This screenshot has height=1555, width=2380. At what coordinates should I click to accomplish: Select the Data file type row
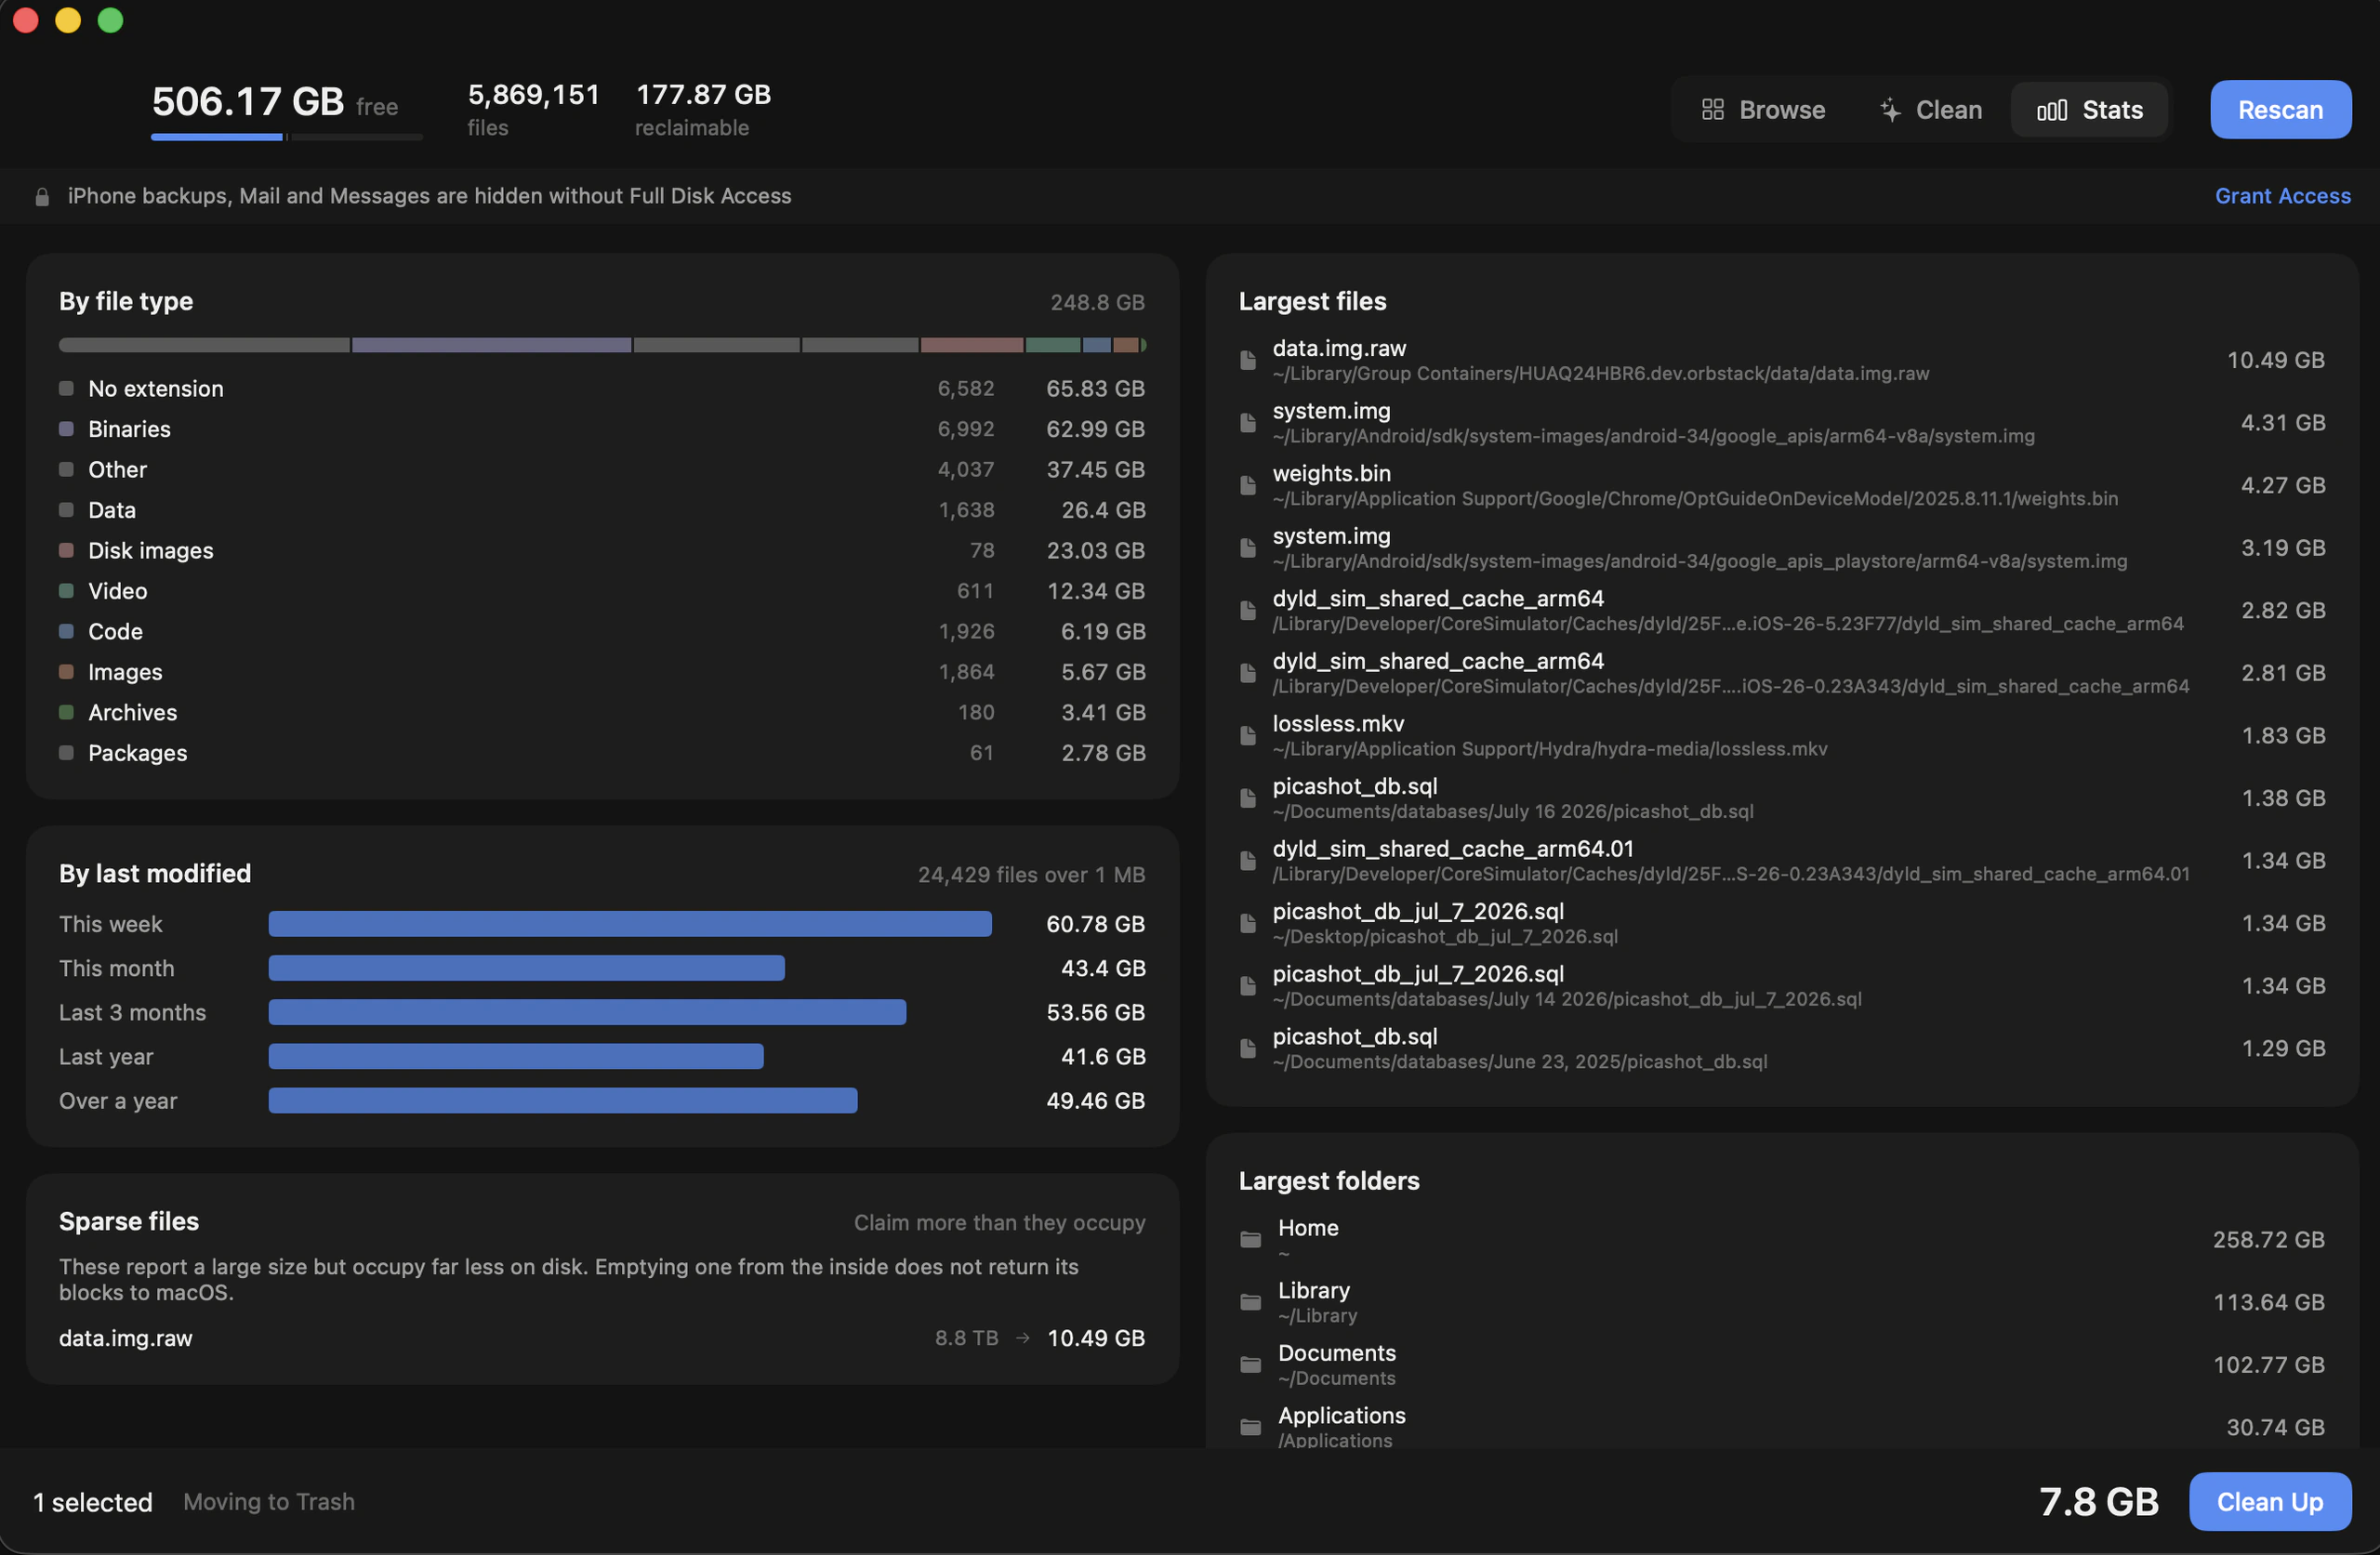tap(602, 510)
